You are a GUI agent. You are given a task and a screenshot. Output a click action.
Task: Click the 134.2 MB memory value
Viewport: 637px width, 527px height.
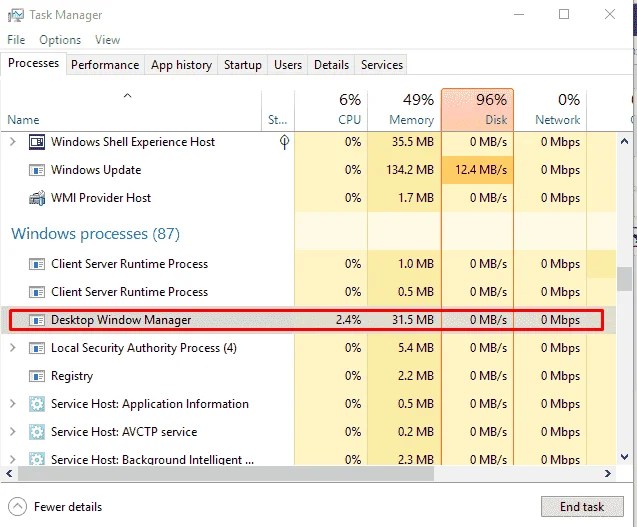pos(410,170)
